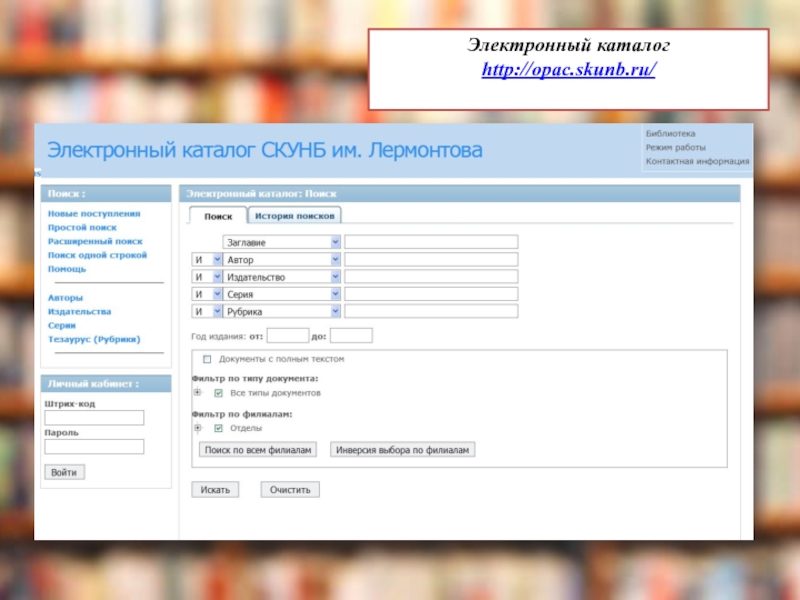Open the Рубрика field dropdown
Image resolution: width=800 pixels, height=600 pixels.
click(x=335, y=311)
